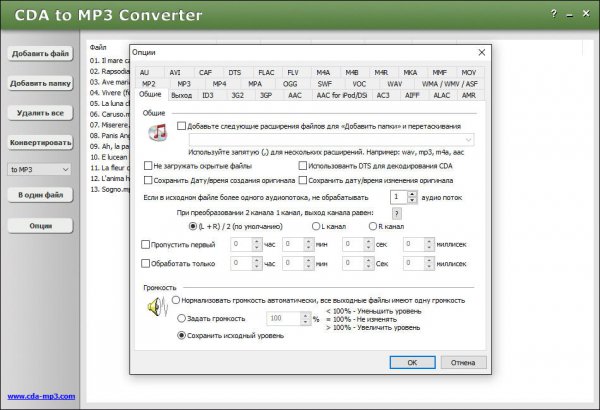This screenshot has height=410, width=600.
Task: Select file 06. Caruso in list
Action: 109,114
